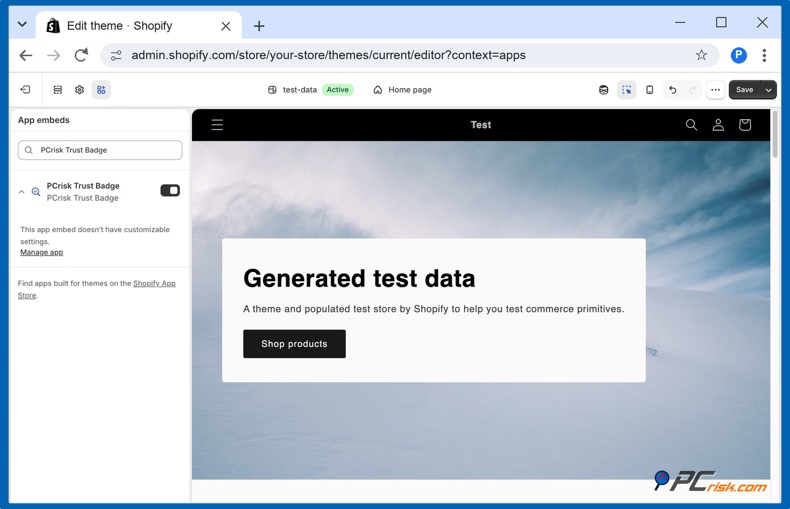Close the Edit theme Shopify tab
The height and width of the screenshot is (509, 790).
point(226,26)
